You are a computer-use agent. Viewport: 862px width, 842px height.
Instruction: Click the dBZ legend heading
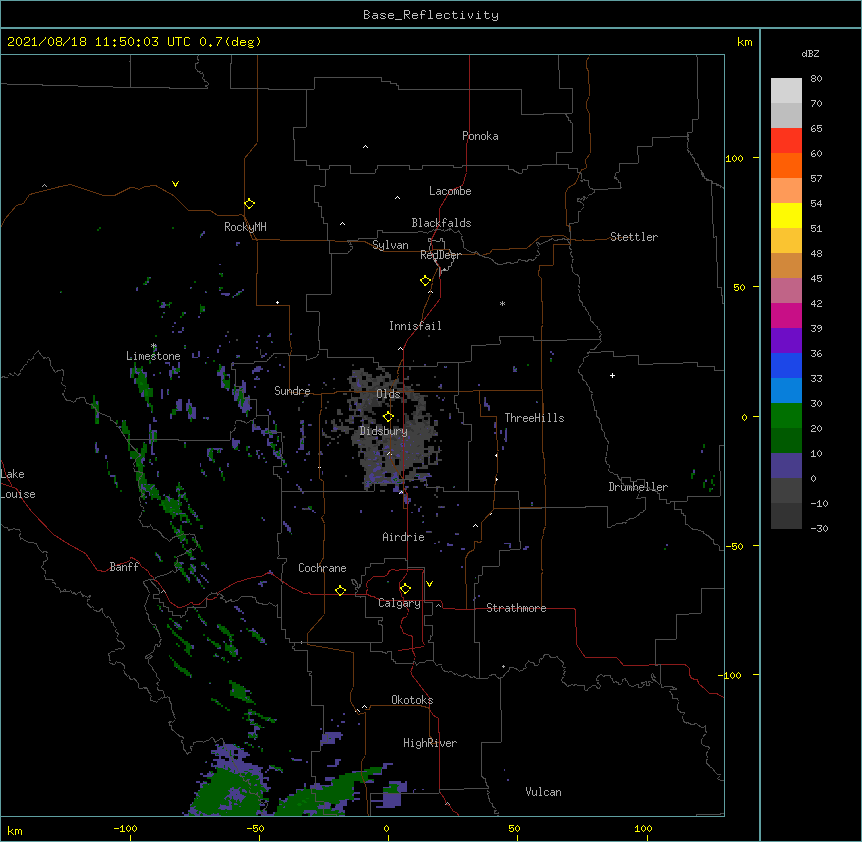click(x=810, y=53)
